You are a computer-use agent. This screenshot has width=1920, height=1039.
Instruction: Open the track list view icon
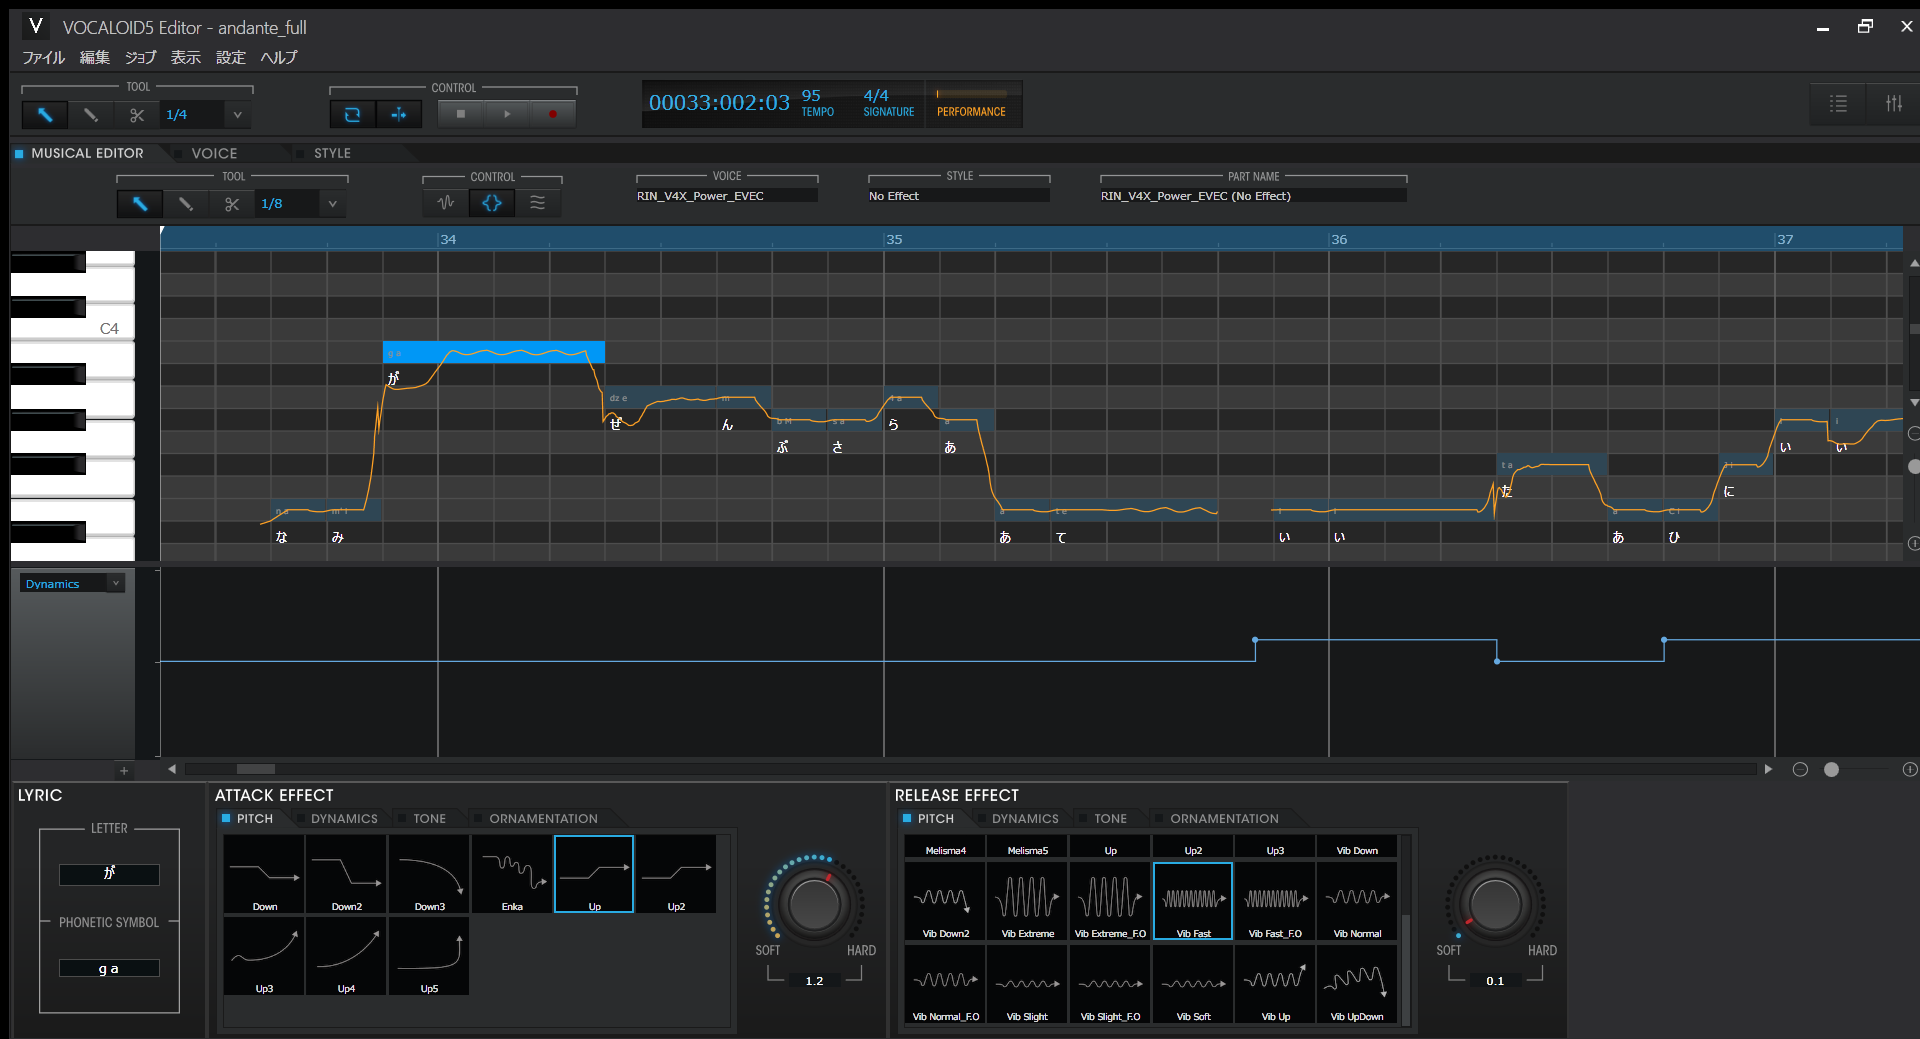(x=1838, y=103)
